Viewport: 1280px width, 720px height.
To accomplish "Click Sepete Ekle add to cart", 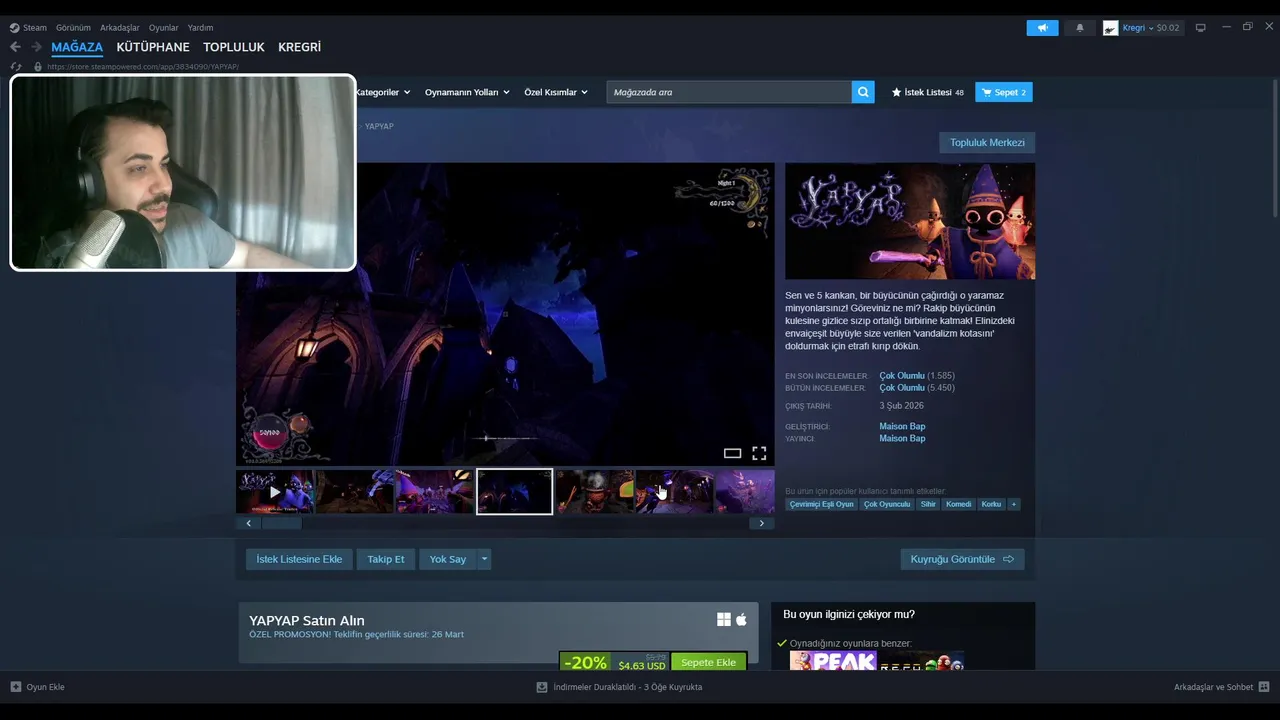I will coord(708,663).
